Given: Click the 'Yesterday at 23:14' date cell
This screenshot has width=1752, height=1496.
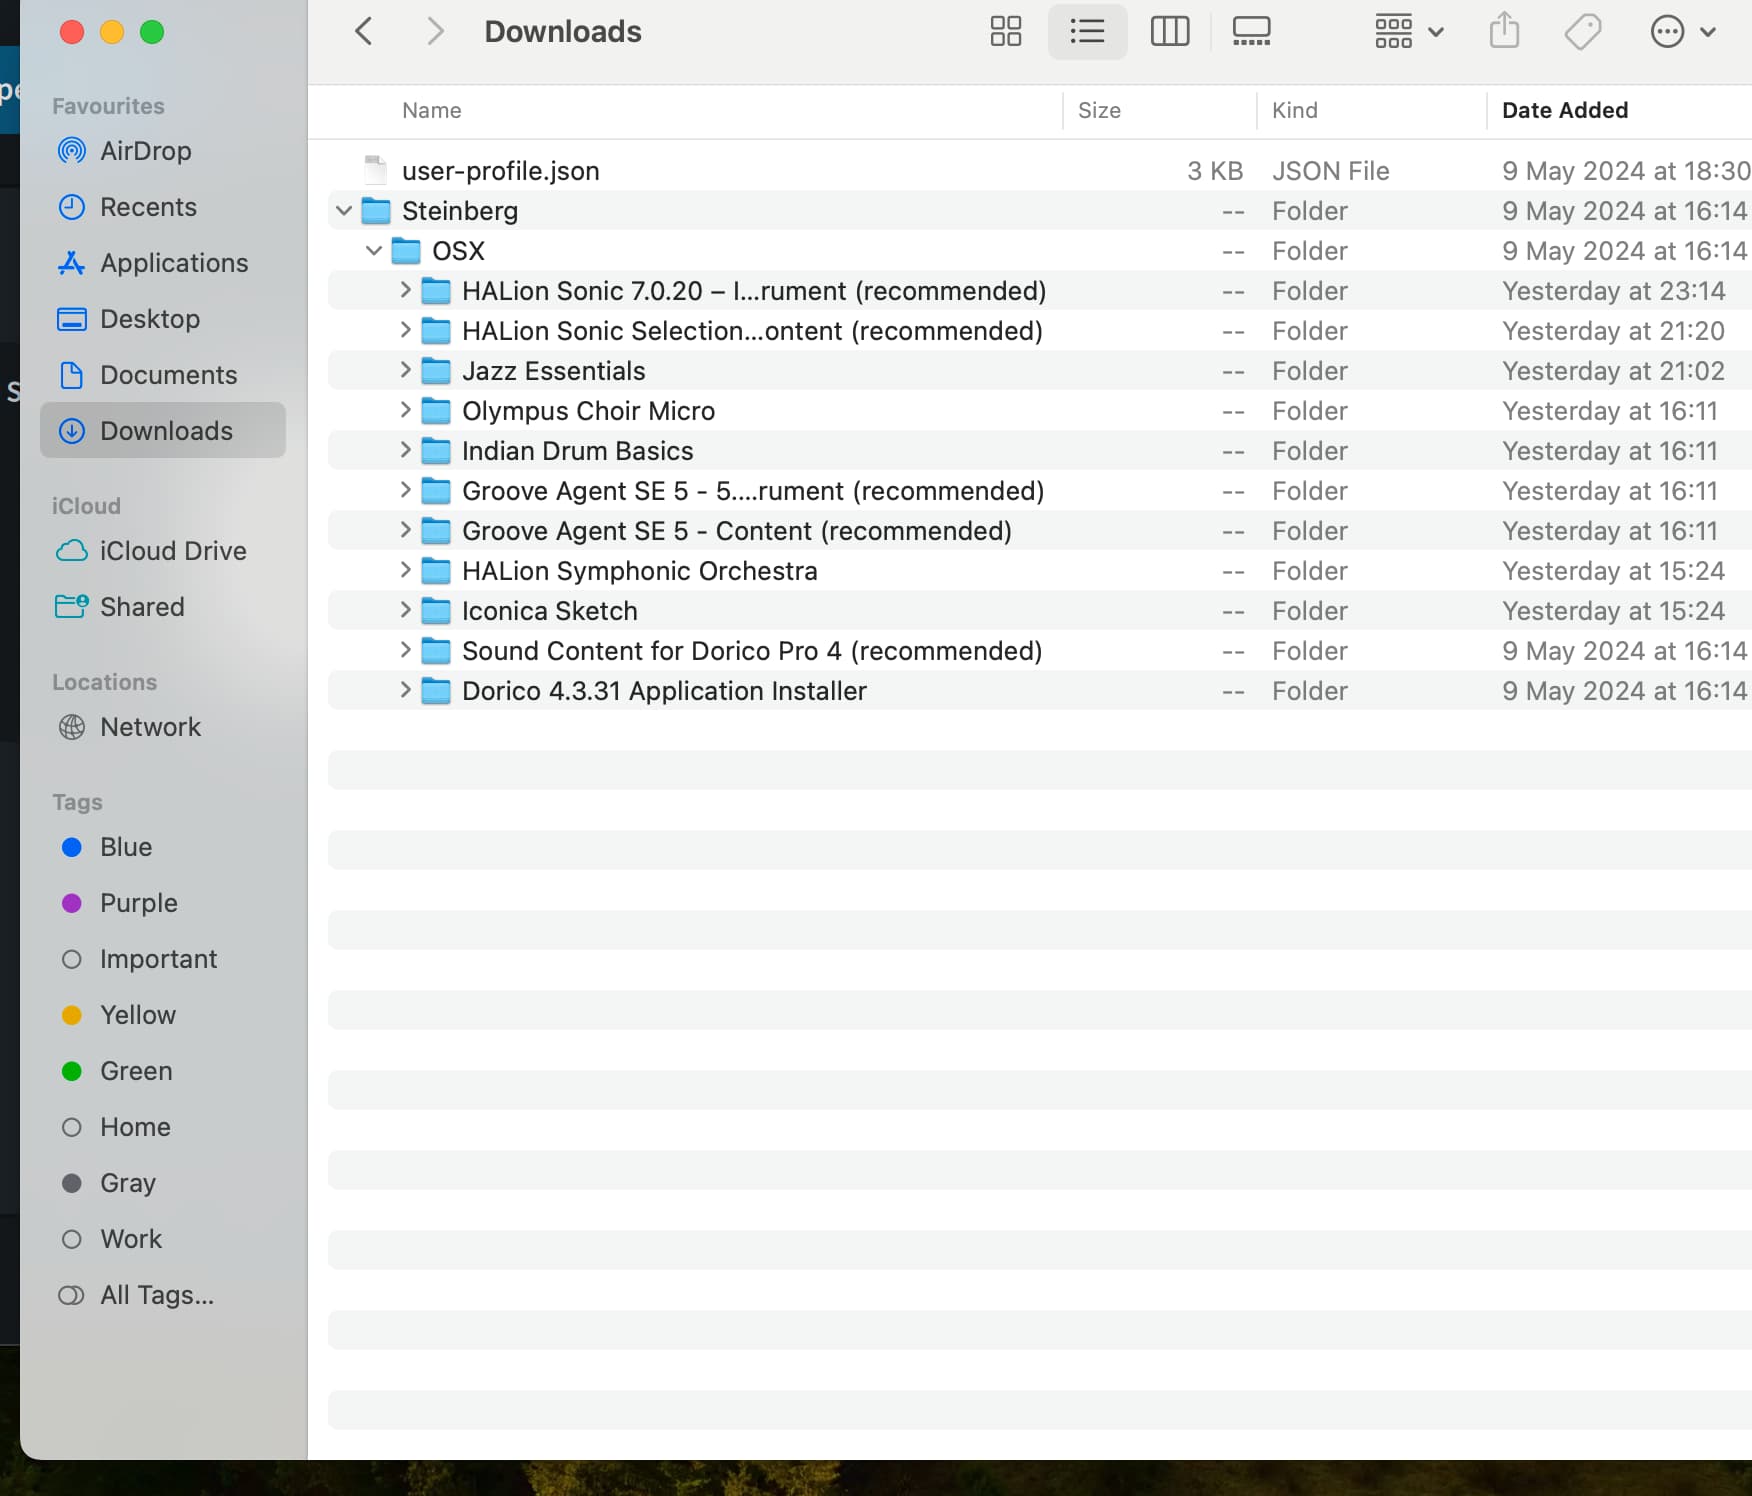Looking at the screenshot, I should click(1613, 291).
